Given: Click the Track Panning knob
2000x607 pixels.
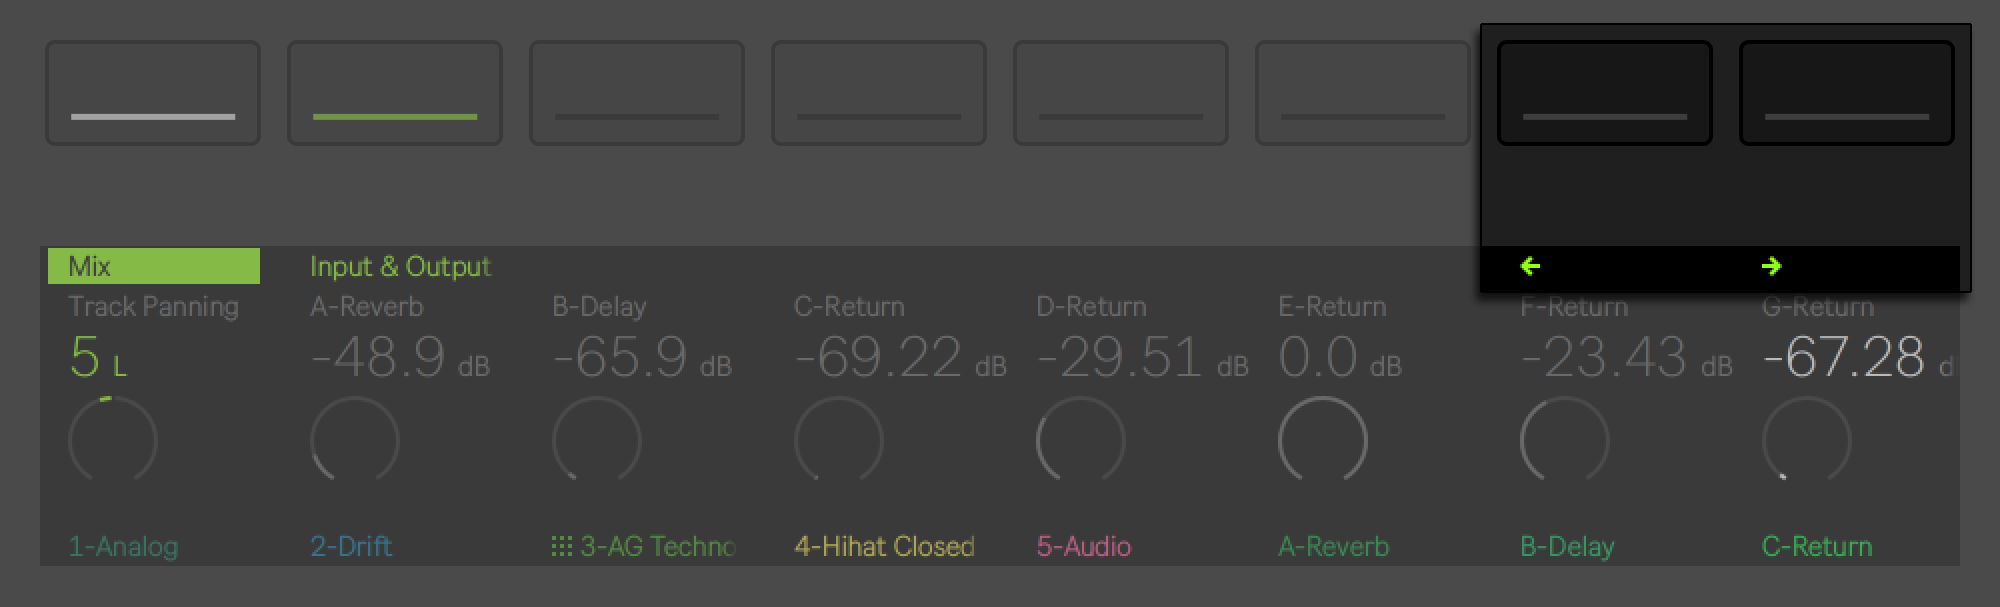Looking at the screenshot, I should [x=113, y=440].
